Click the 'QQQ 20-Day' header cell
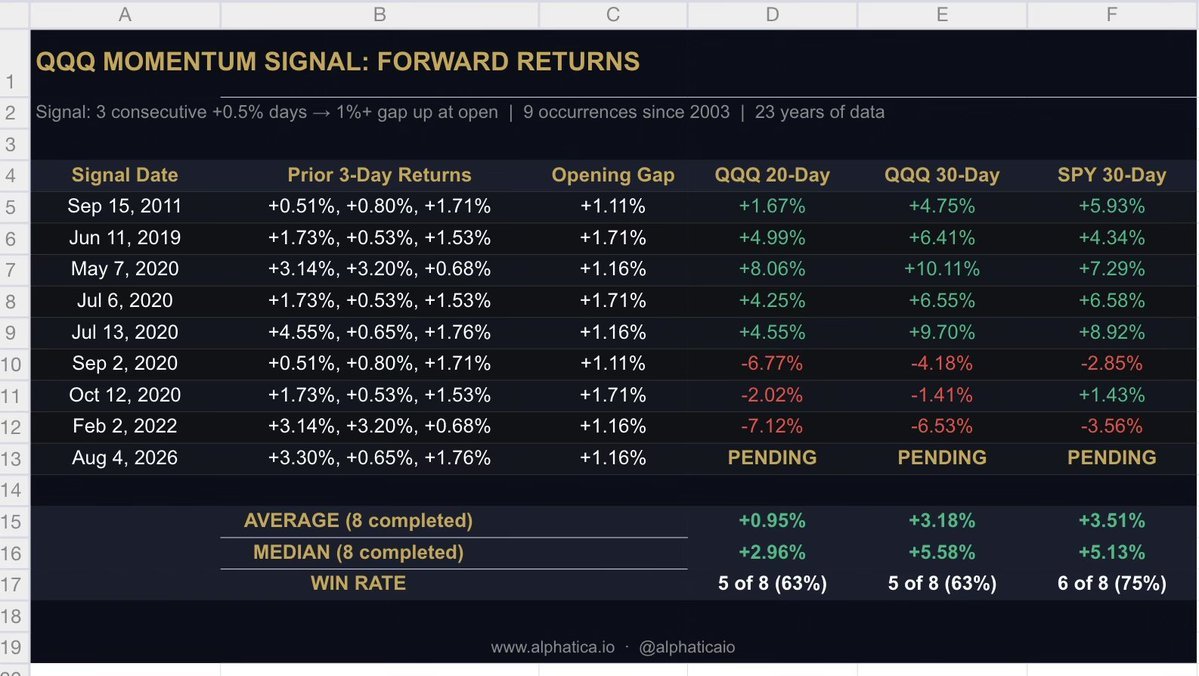Screen dimensions: 1199x676 (x=772, y=175)
